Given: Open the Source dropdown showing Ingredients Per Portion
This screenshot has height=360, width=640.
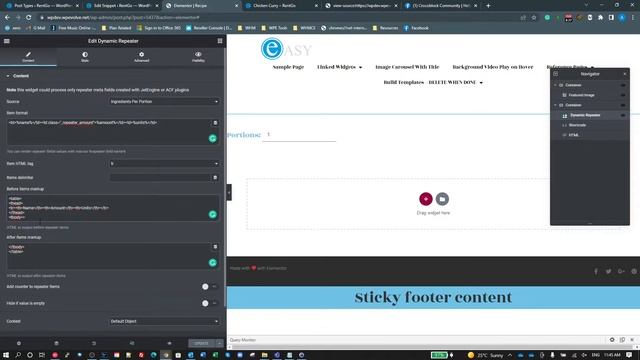Looking at the screenshot, I should click(x=164, y=102).
